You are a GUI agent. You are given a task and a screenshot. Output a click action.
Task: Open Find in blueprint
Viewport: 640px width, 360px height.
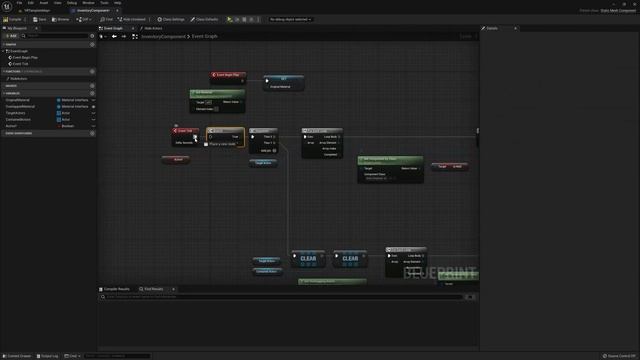106,19
